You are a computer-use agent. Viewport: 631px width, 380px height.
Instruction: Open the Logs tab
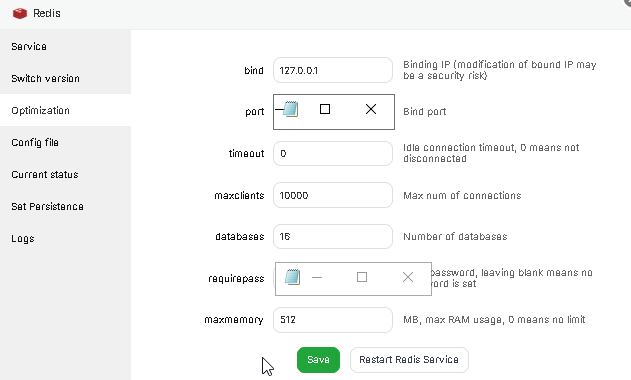65,238
